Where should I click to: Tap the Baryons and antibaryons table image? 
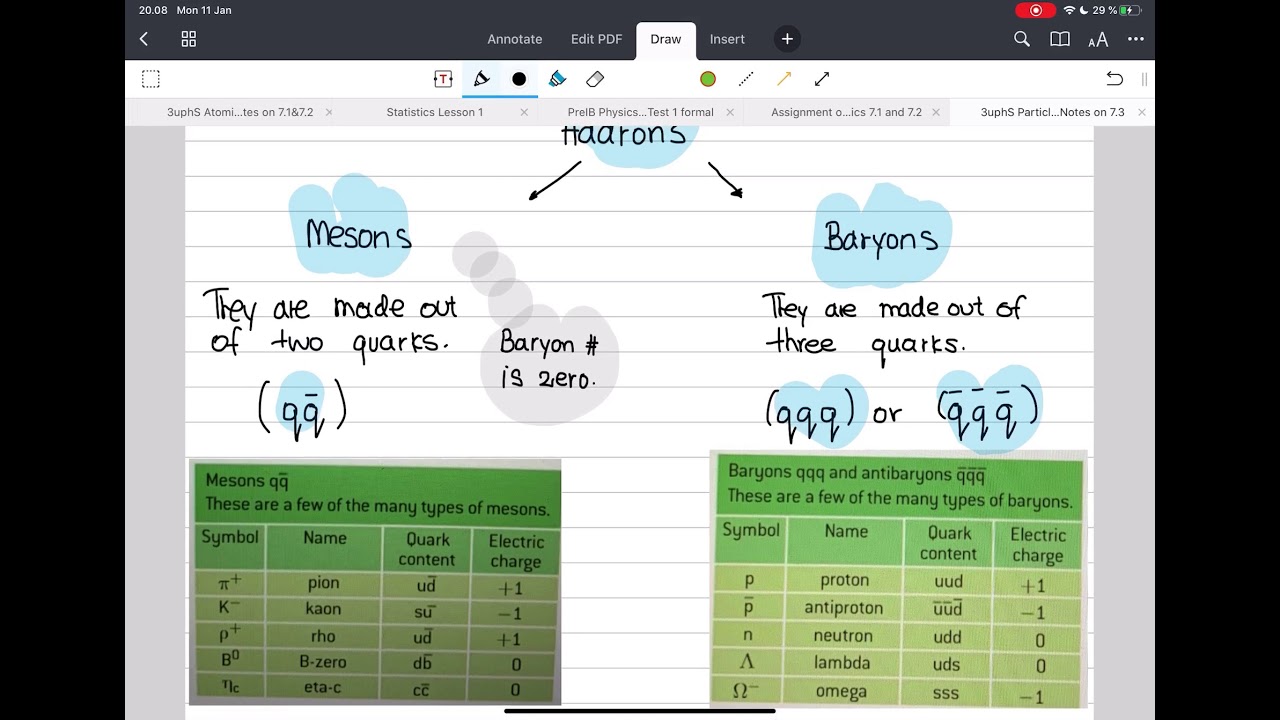tap(898, 580)
